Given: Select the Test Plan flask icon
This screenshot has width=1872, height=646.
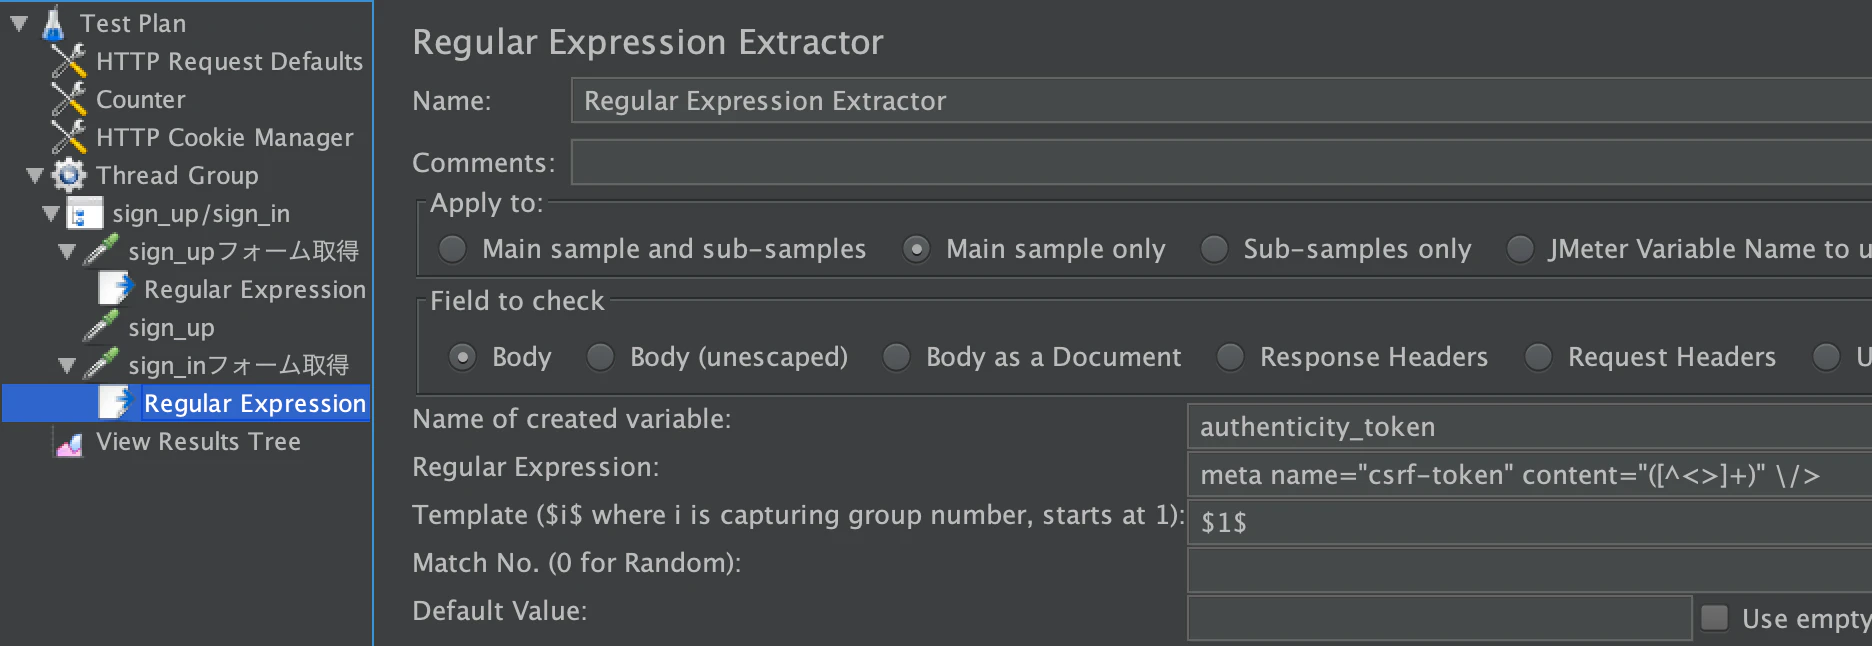Looking at the screenshot, I should [x=54, y=23].
